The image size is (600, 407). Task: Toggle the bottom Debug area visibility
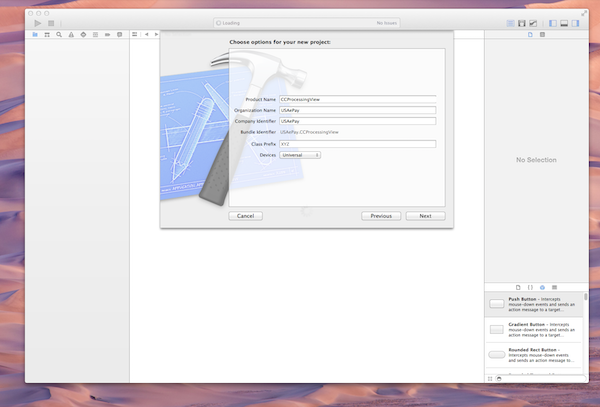click(565, 22)
